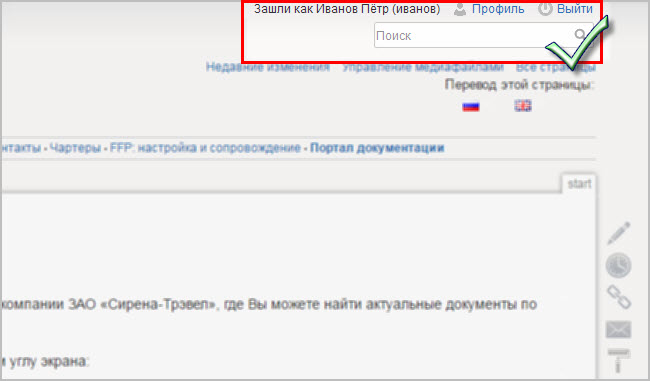Open Портал документации link

(x=377, y=148)
